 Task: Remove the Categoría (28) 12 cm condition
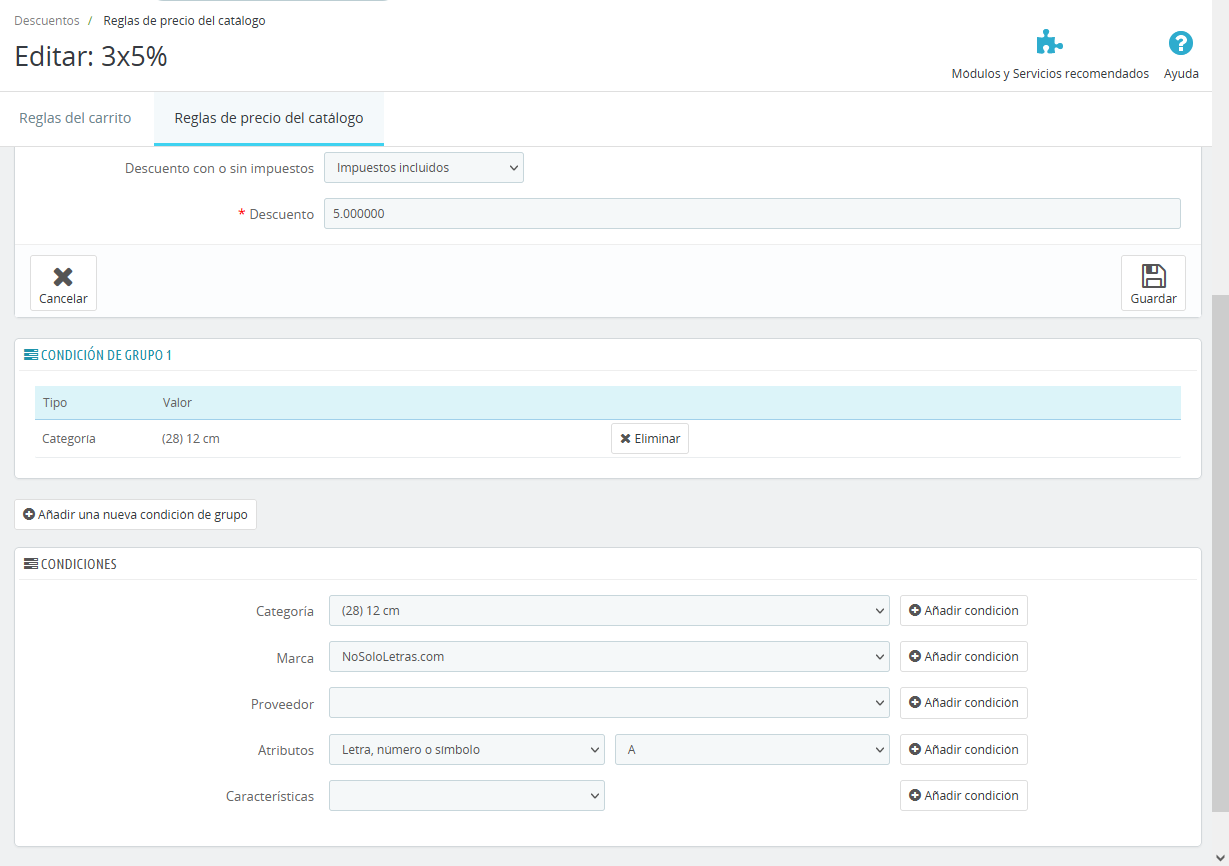click(x=650, y=439)
